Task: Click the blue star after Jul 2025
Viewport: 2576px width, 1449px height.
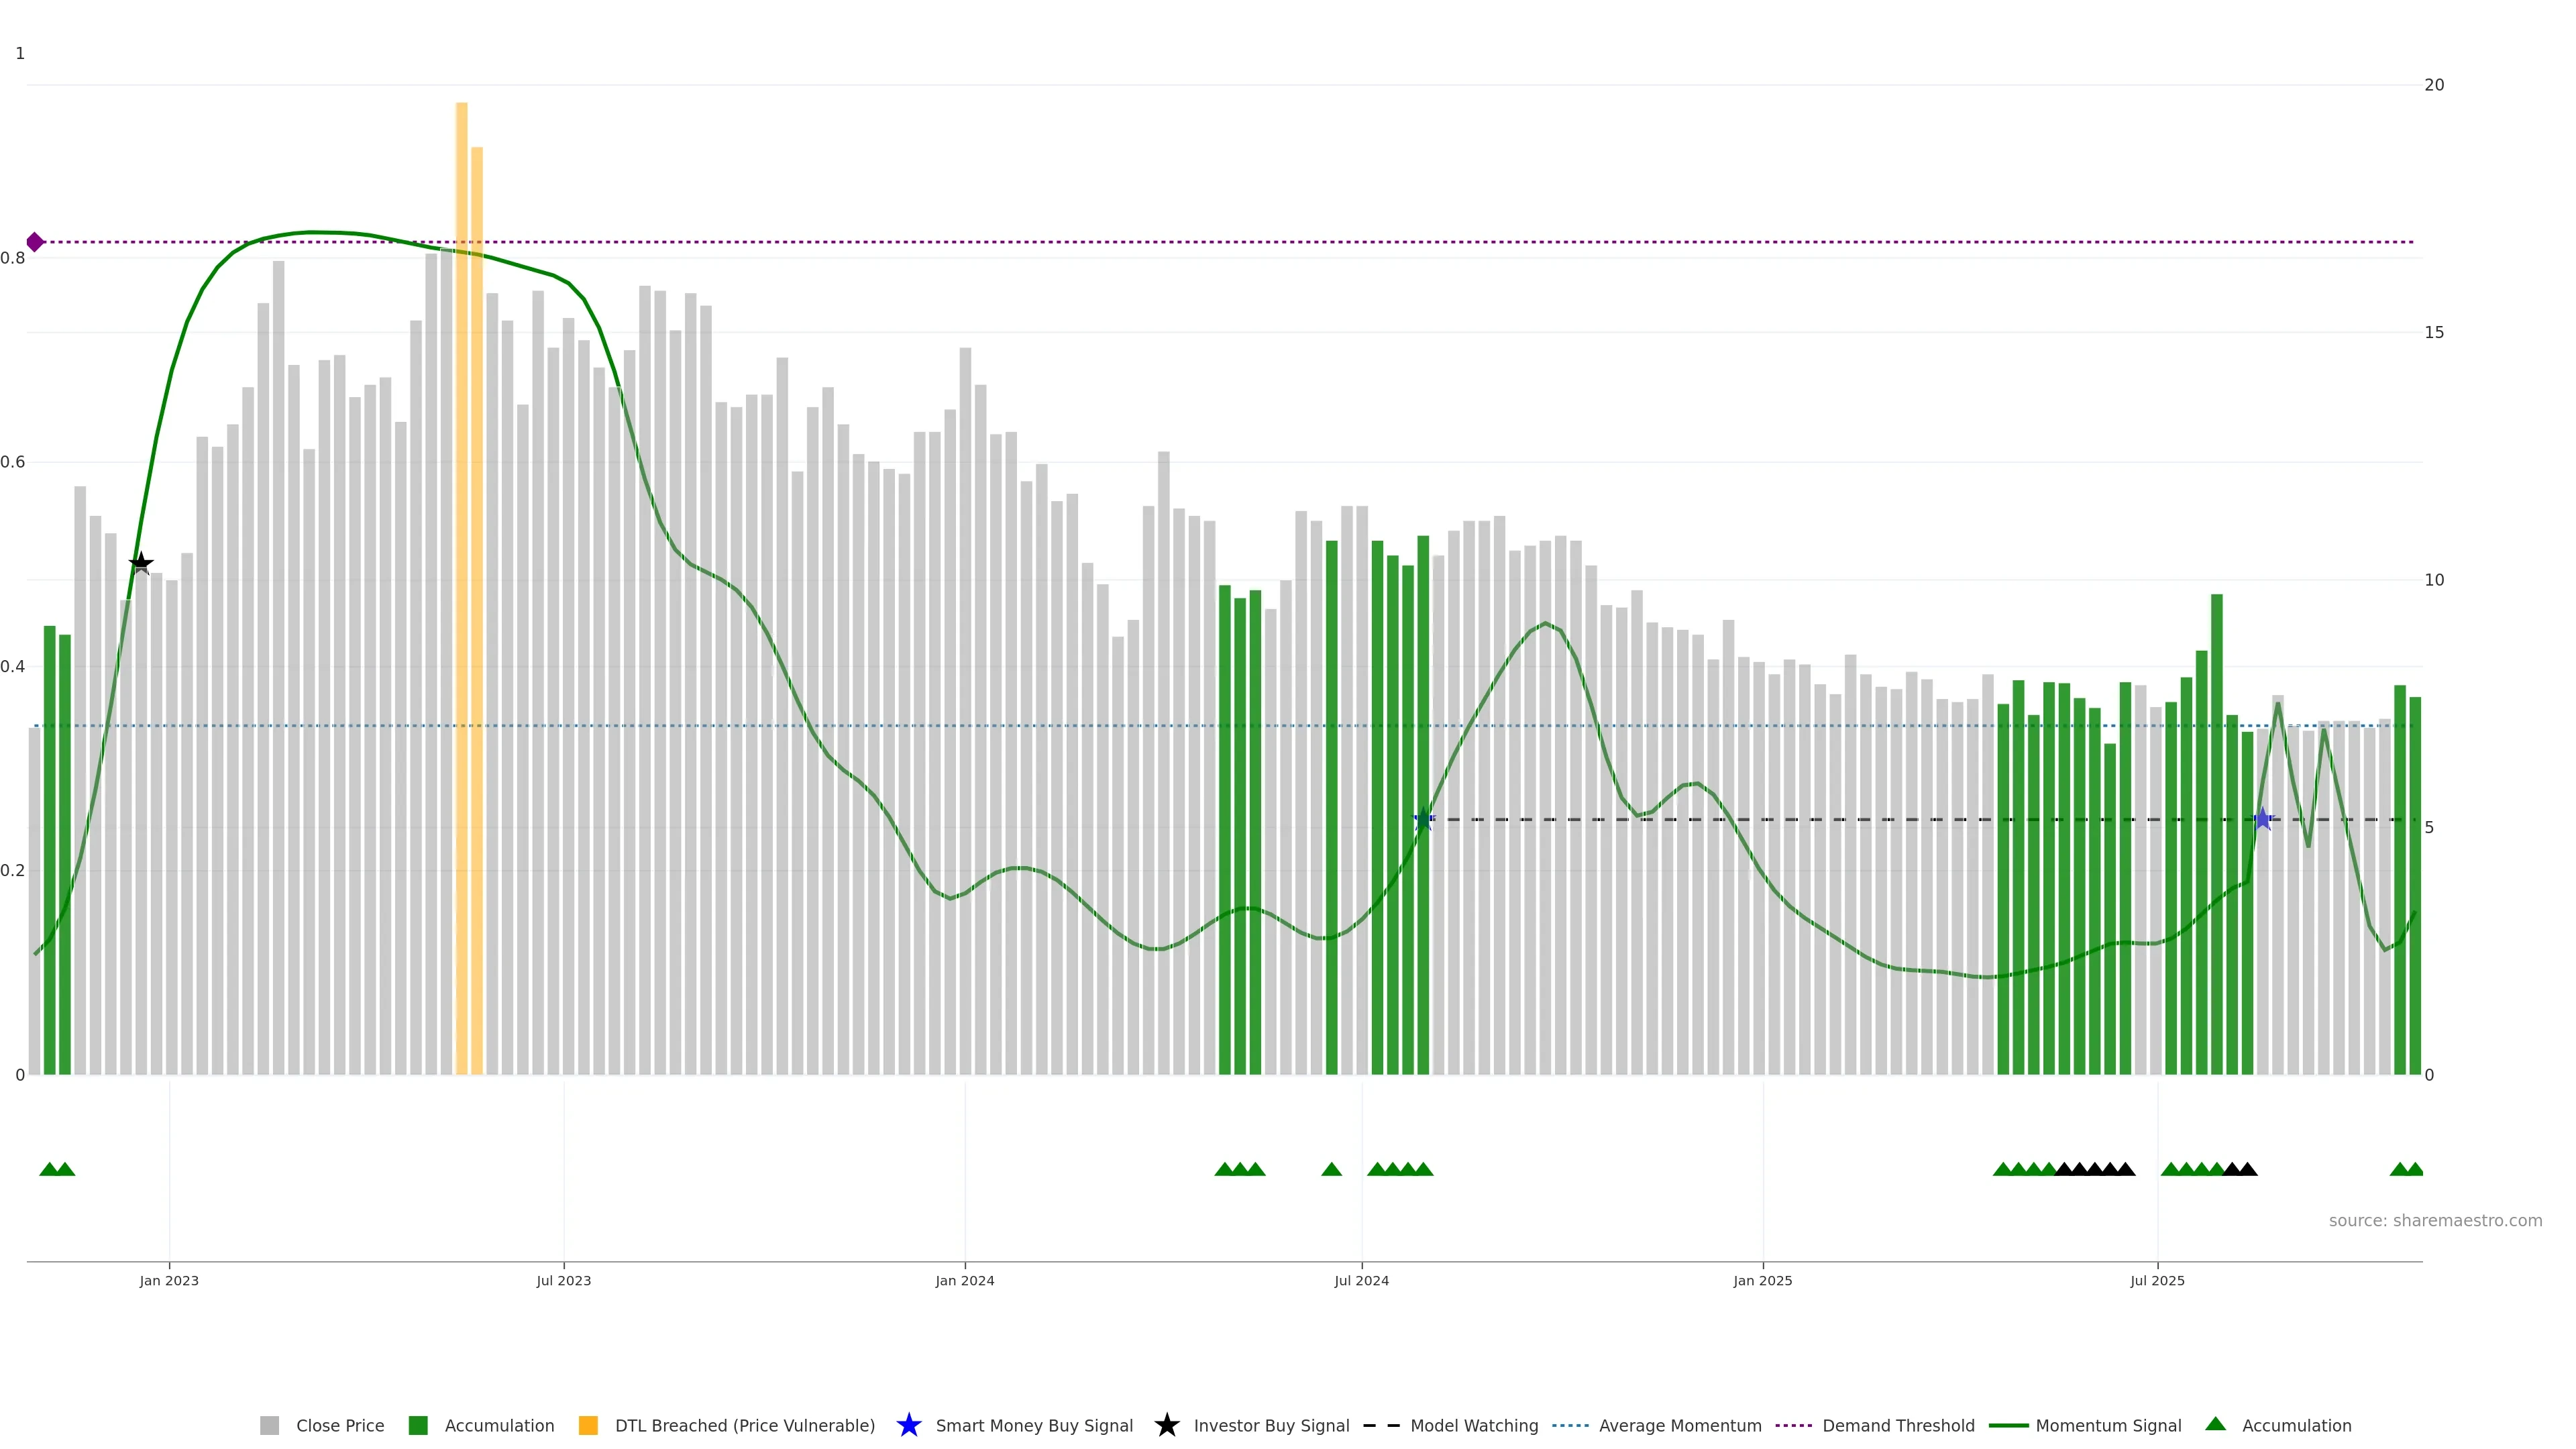Action: coord(2263,820)
